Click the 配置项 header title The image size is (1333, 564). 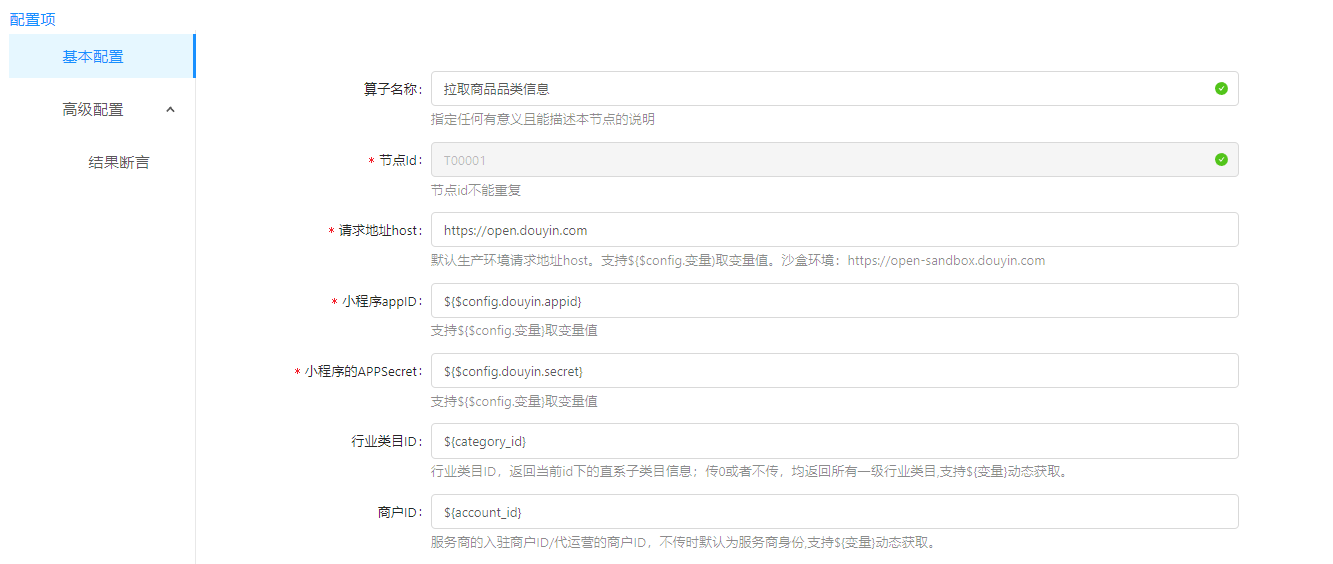click(32, 19)
